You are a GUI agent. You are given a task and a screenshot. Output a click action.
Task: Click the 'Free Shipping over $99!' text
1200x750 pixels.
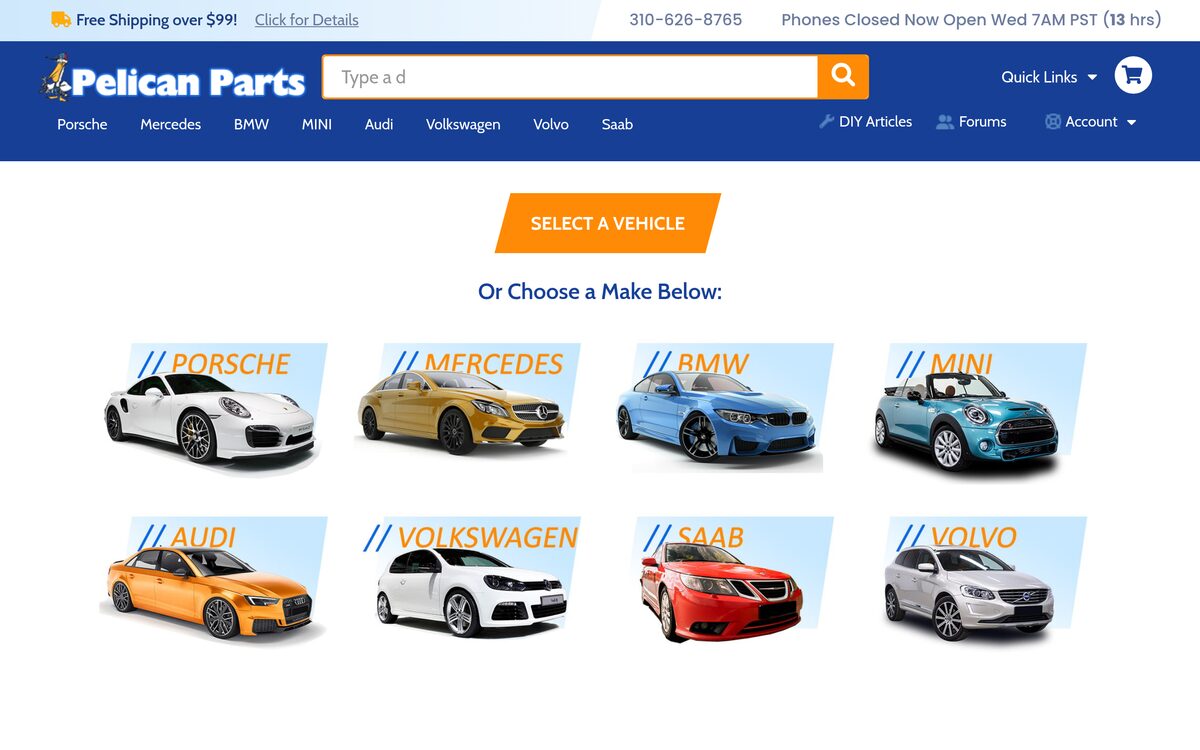[x=157, y=20]
